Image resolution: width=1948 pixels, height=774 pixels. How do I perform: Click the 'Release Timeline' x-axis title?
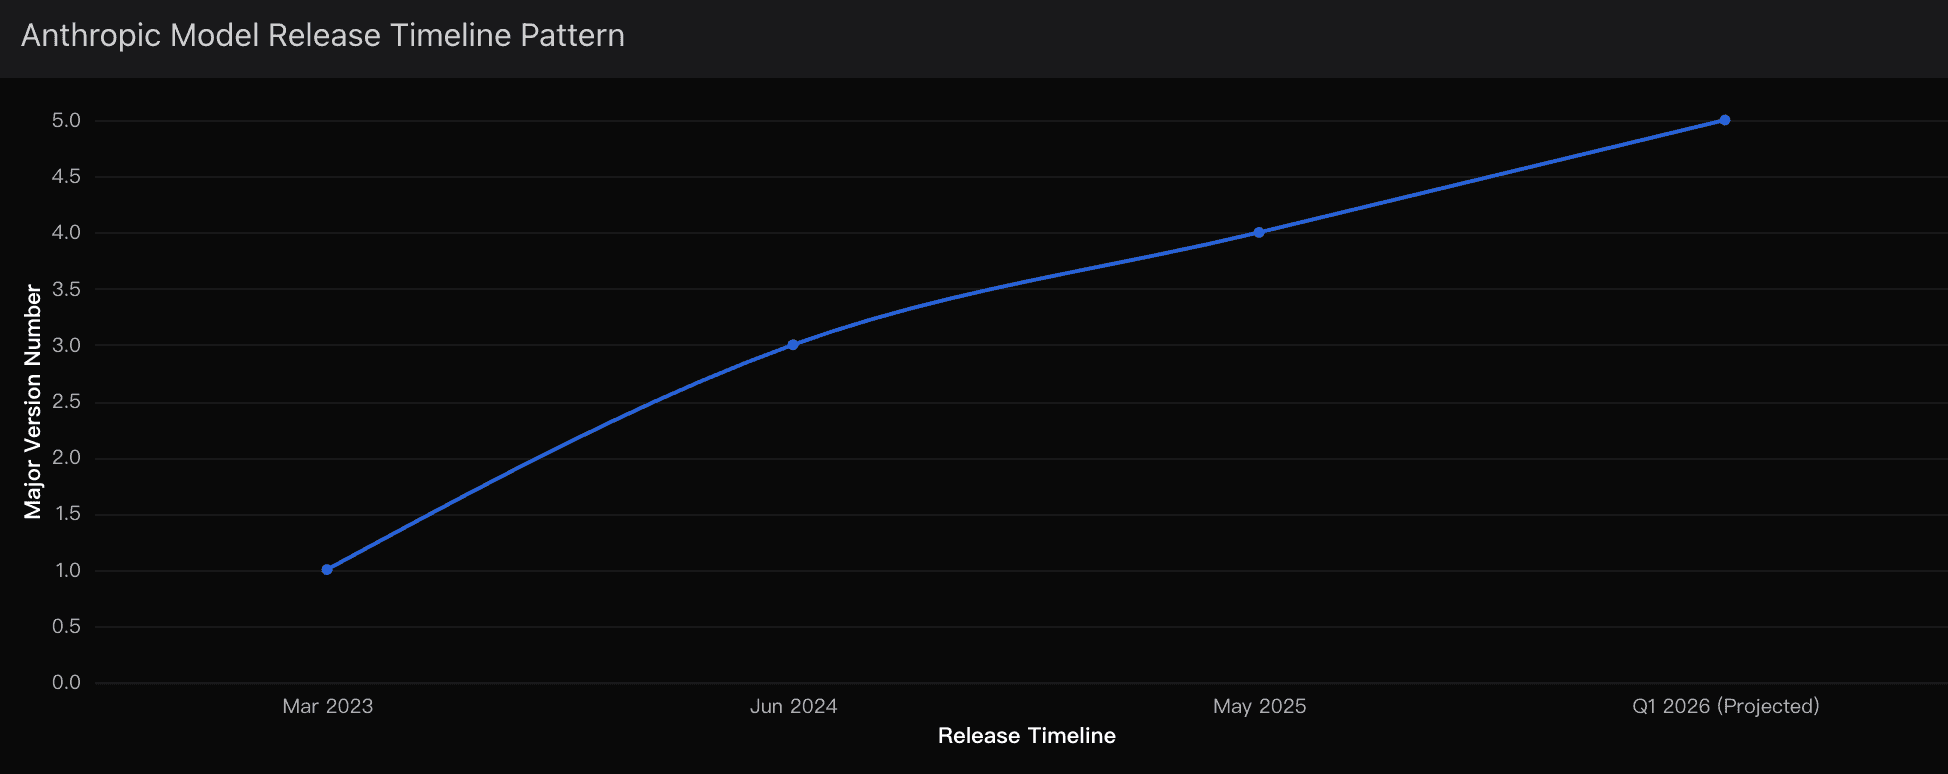[x=1027, y=736]
